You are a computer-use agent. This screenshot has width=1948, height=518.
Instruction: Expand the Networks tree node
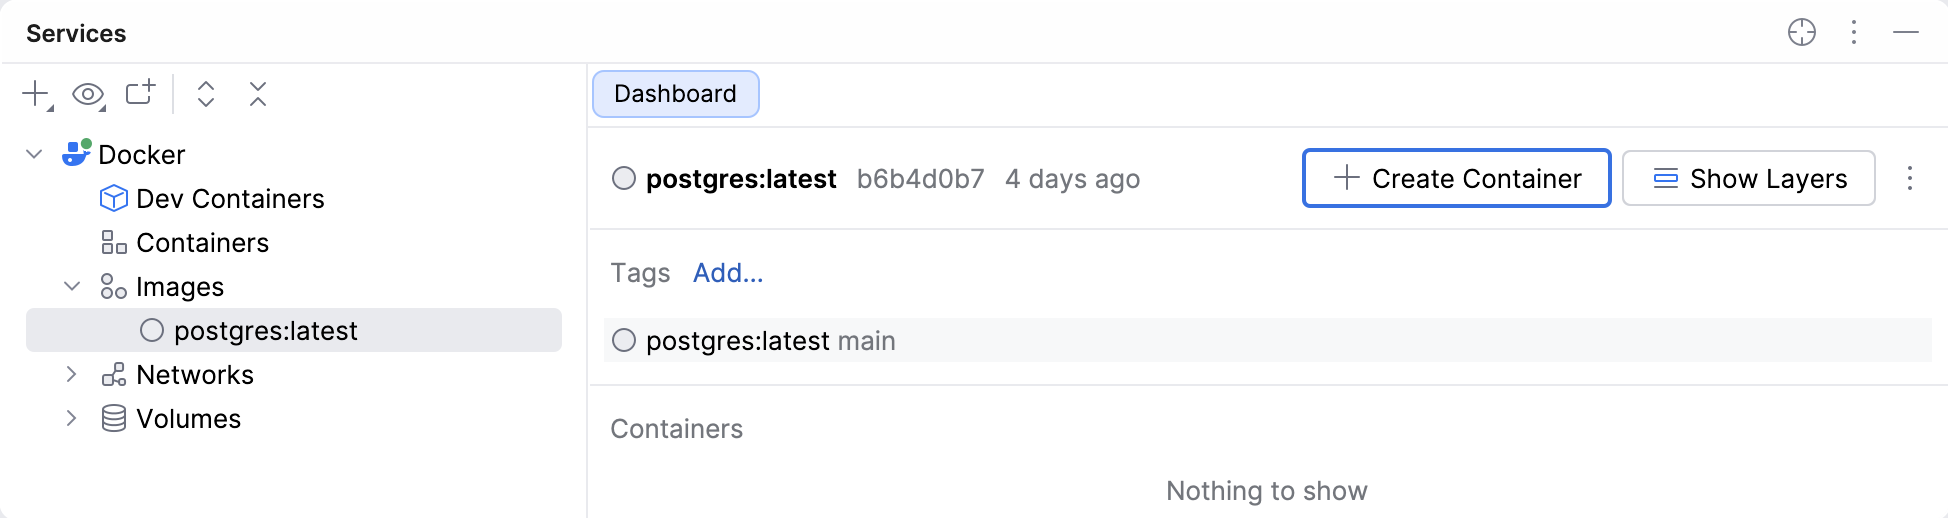point(72,375)
